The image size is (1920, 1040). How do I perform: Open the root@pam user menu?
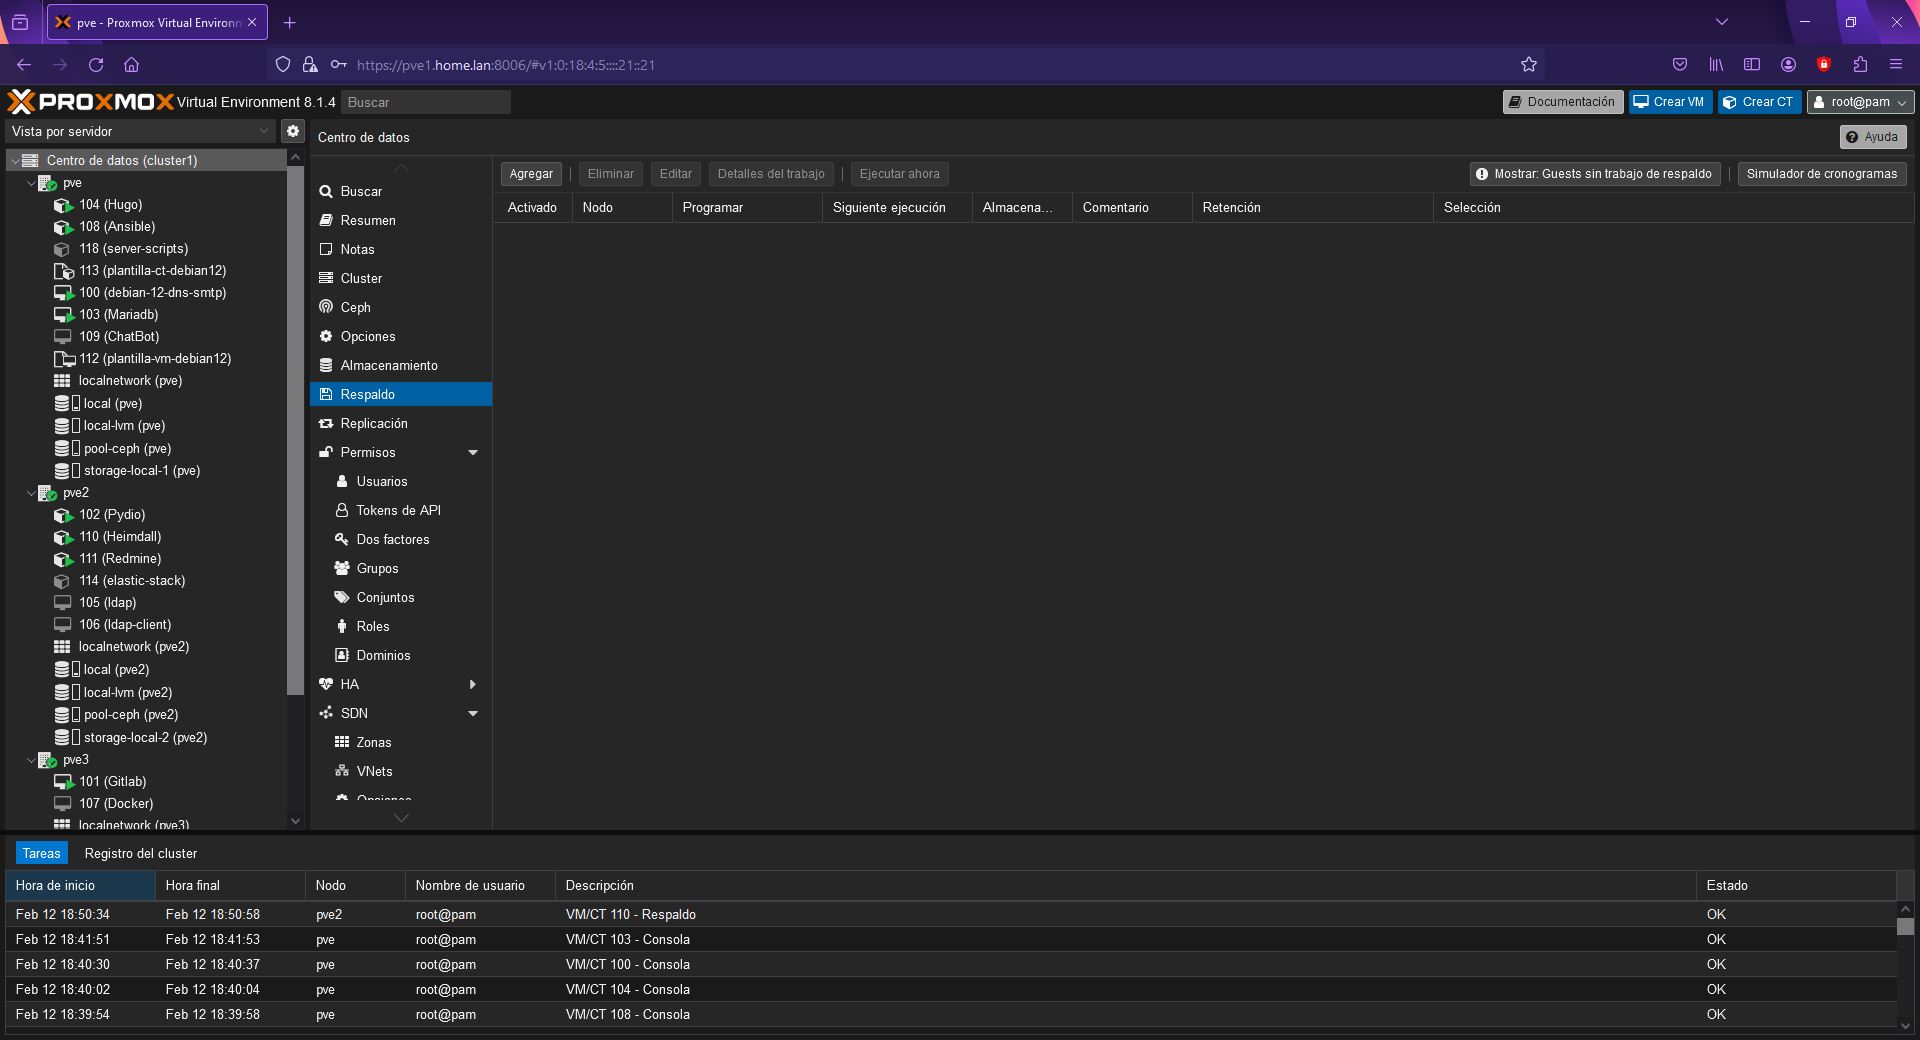tap(1861, 102)
